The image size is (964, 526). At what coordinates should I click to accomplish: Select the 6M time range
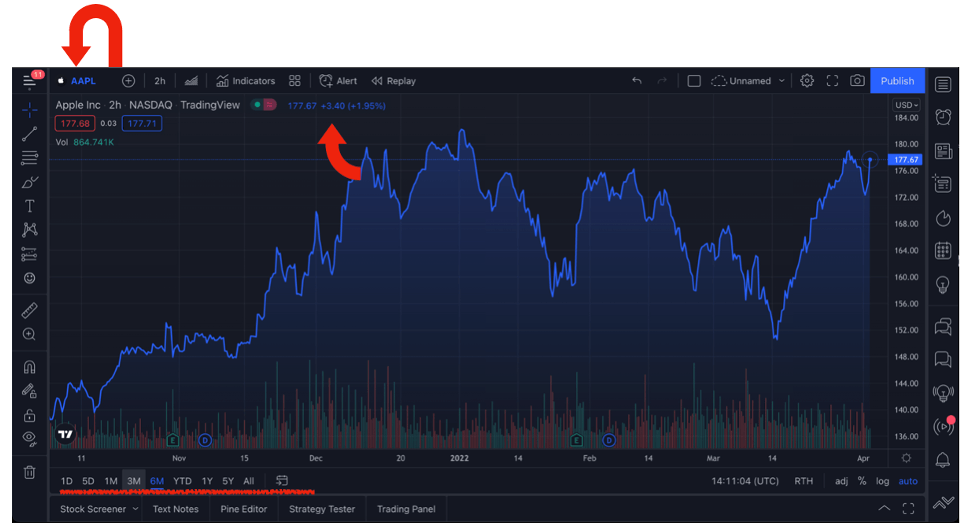[157, 481]
